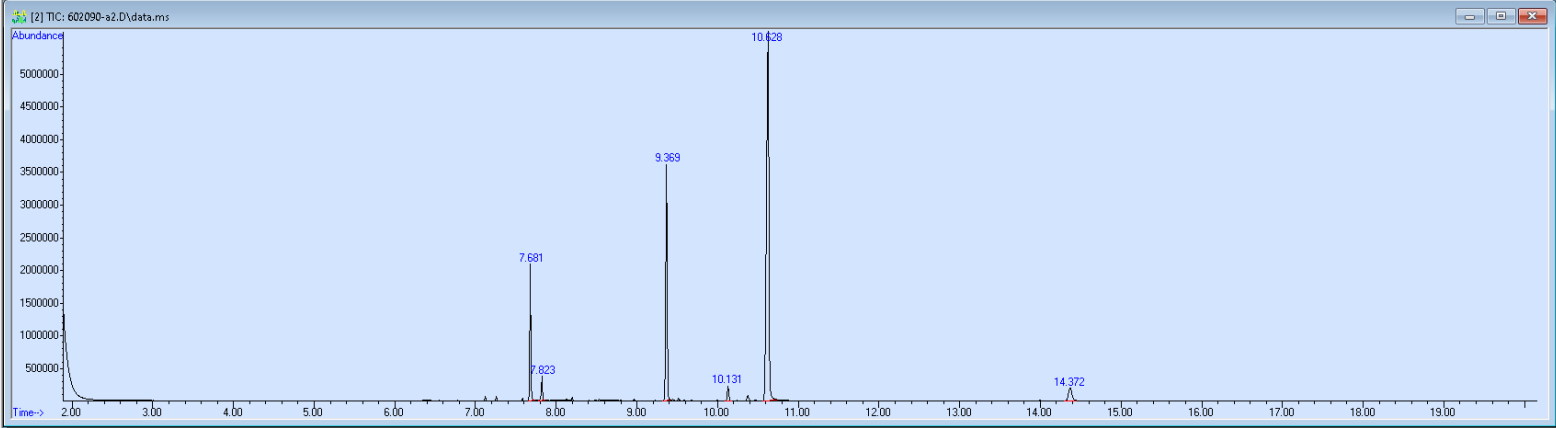Viewport: 1556px width, 428px height.
Task: Click the 2000000 abundance axis value
Action: click(40, 270)
